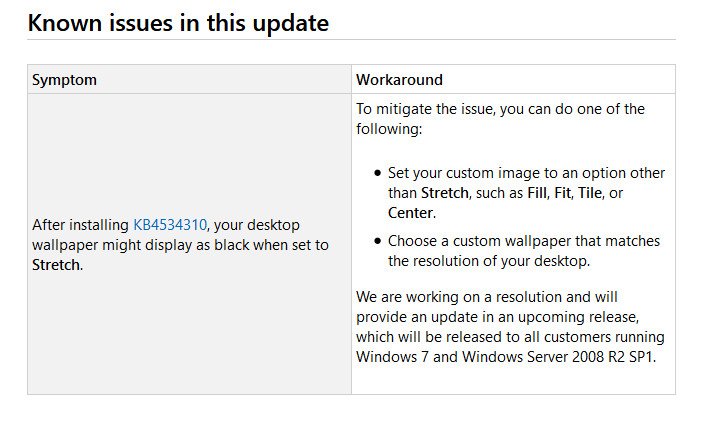711x428 pixels.
Task: Click the second bullet point marker
Action: coord(378,241)
